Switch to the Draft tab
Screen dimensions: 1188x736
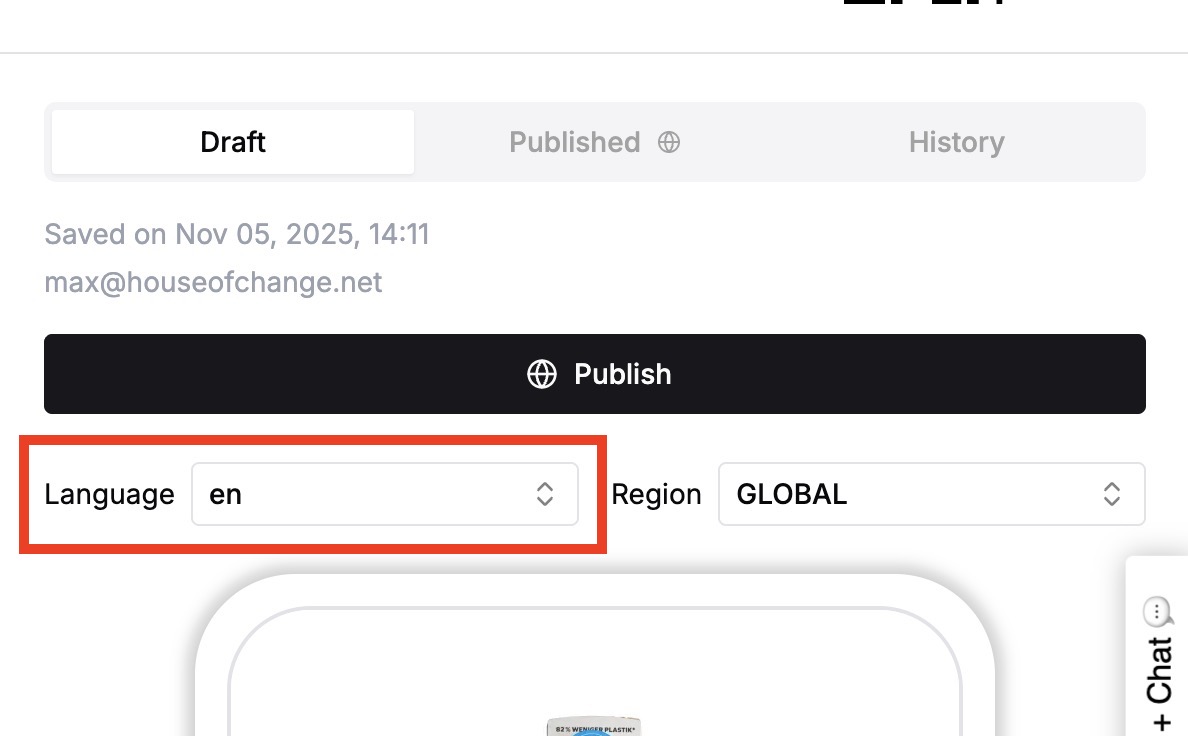[x=233, y=142]
